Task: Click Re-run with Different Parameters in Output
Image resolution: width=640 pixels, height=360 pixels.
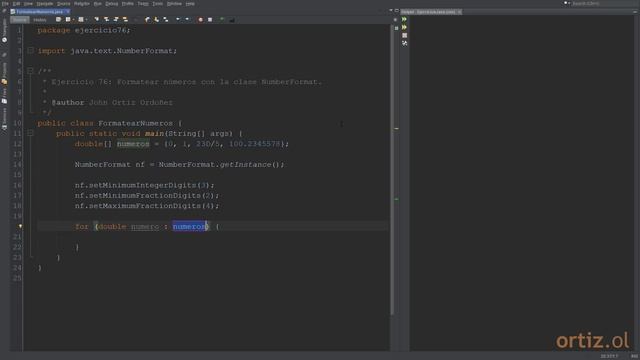Action: point(404,27)
